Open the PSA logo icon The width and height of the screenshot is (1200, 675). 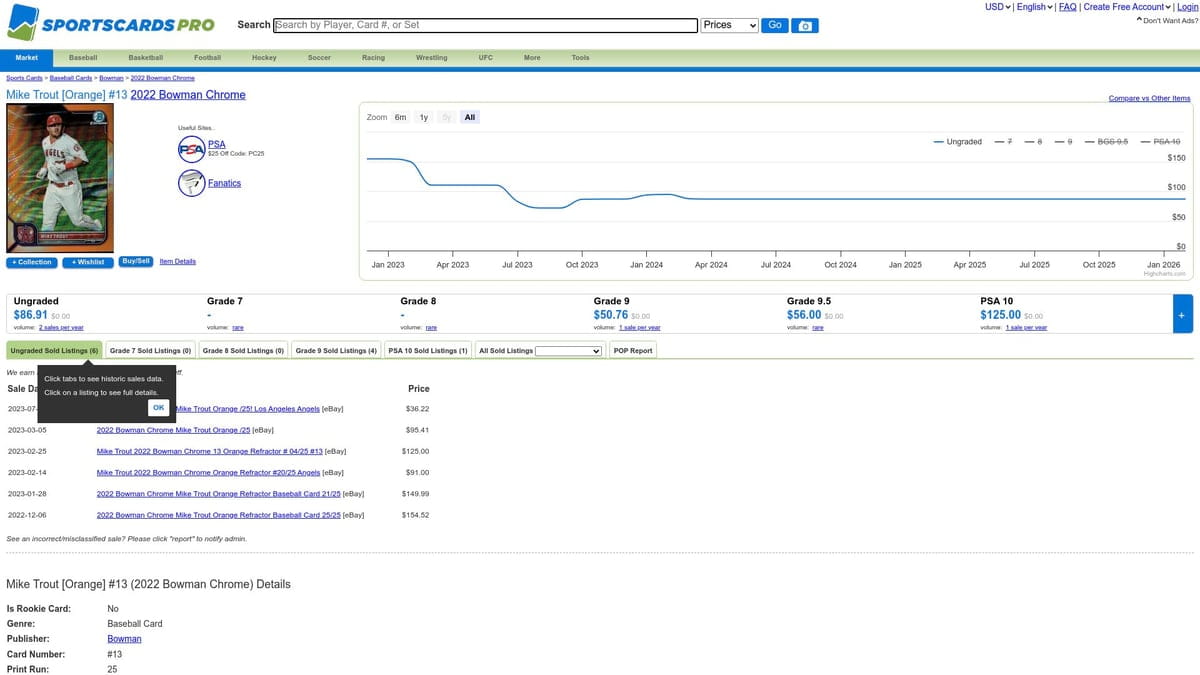click(x=191, y=150)
